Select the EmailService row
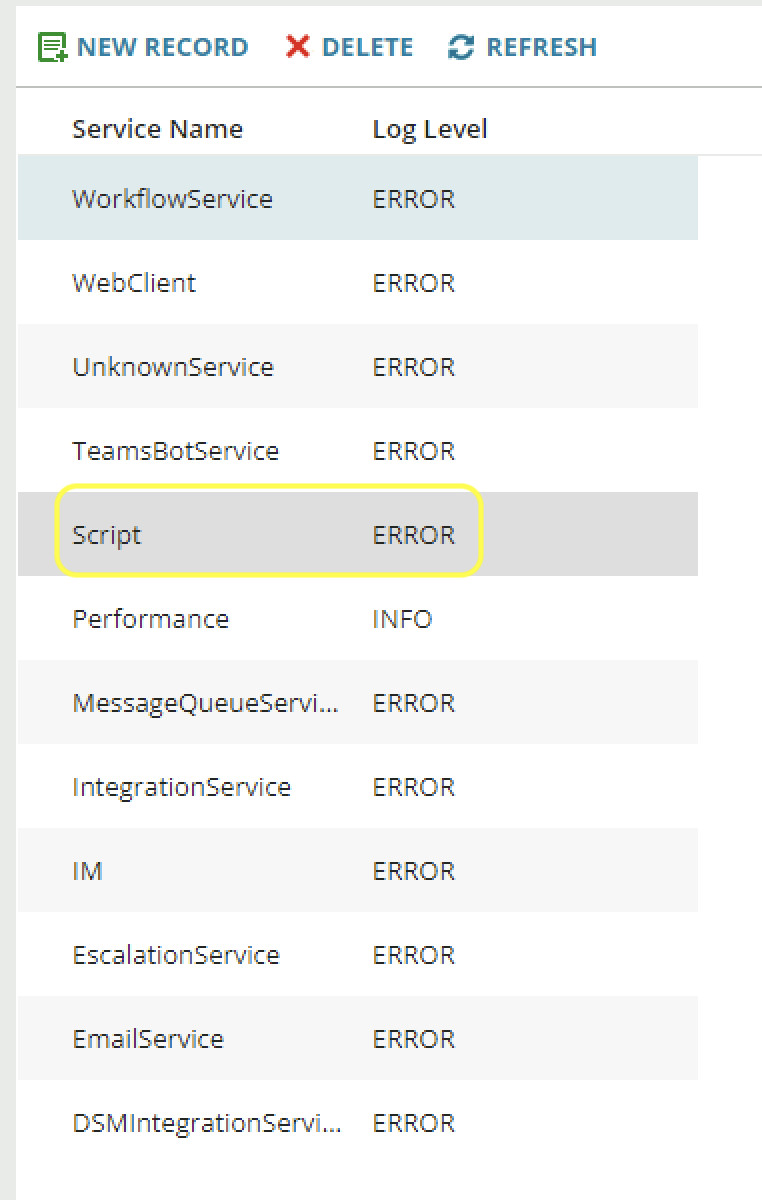Viewport: 762px width, 1200px height. tap(358, 1038)
